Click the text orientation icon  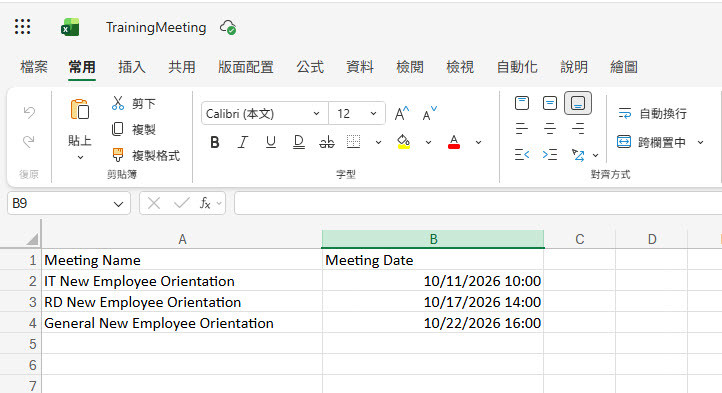578,155
